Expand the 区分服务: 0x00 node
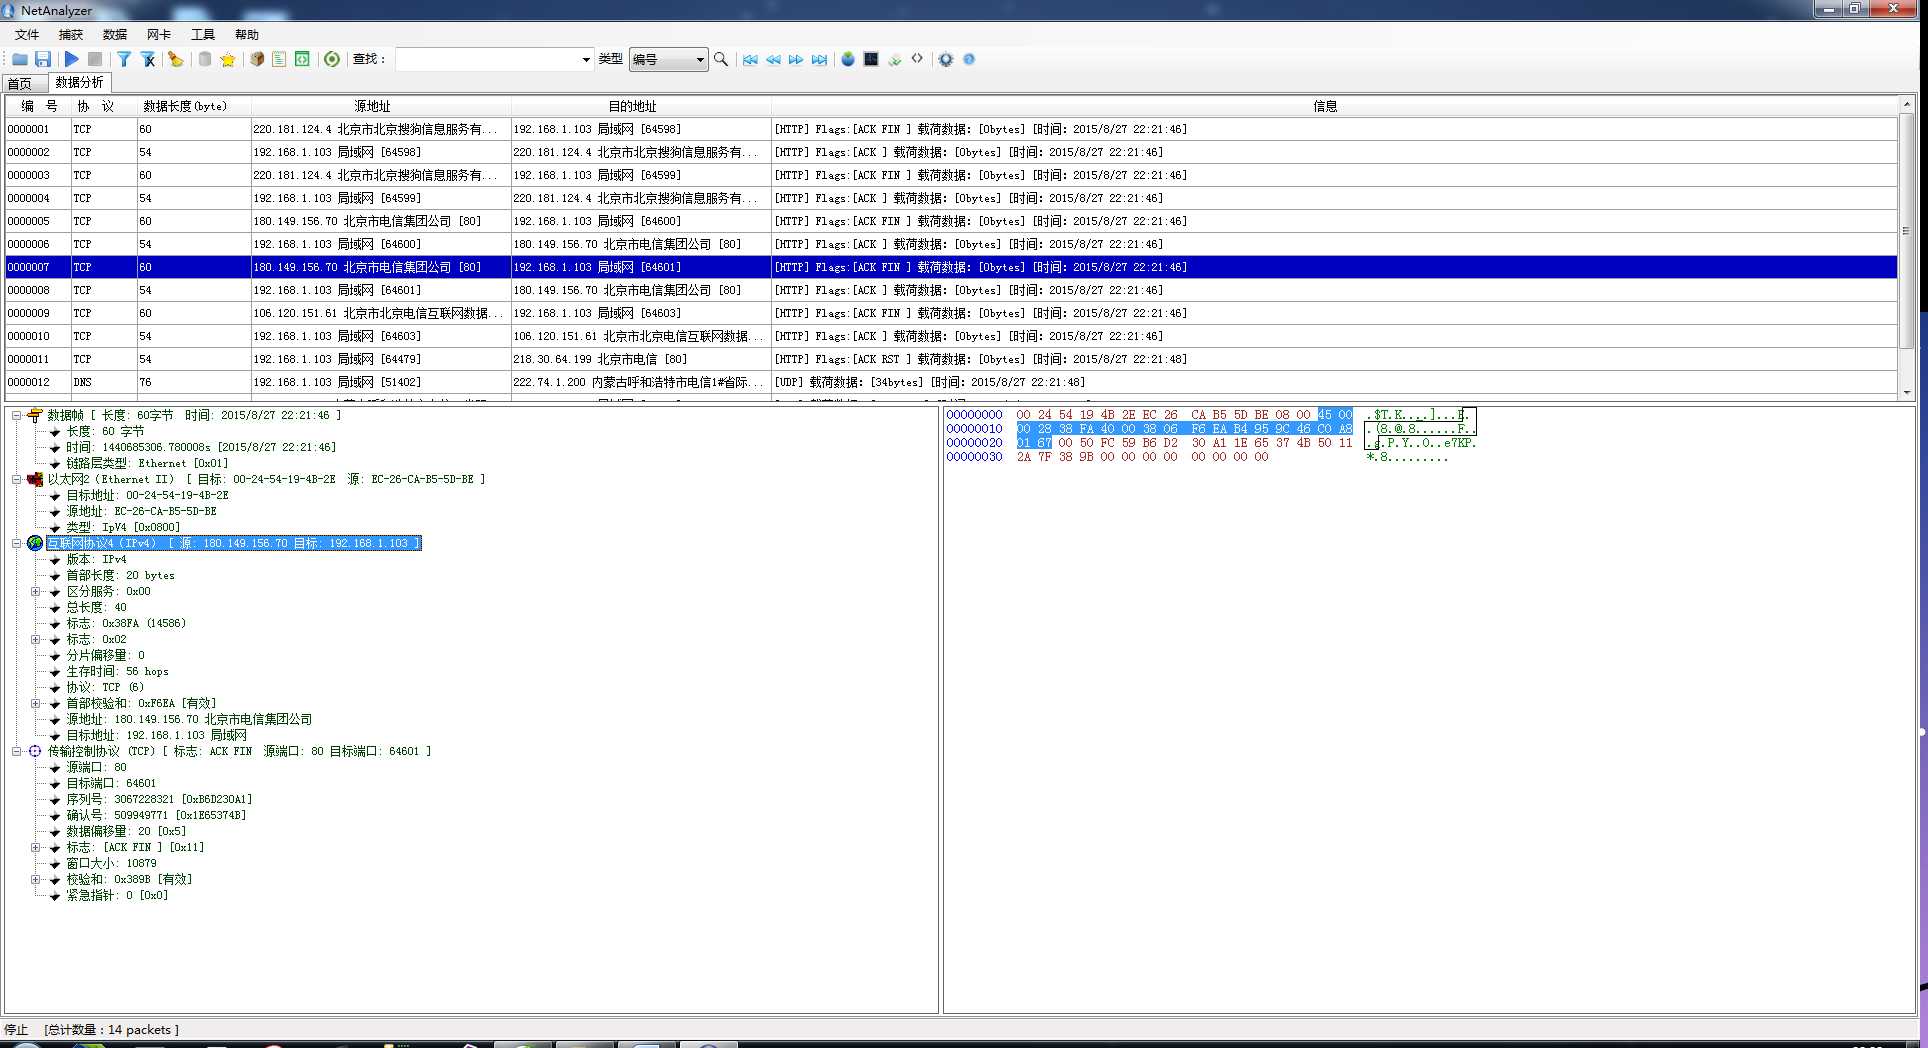Screen dimensions: 1928x1048 click(35, 591)
